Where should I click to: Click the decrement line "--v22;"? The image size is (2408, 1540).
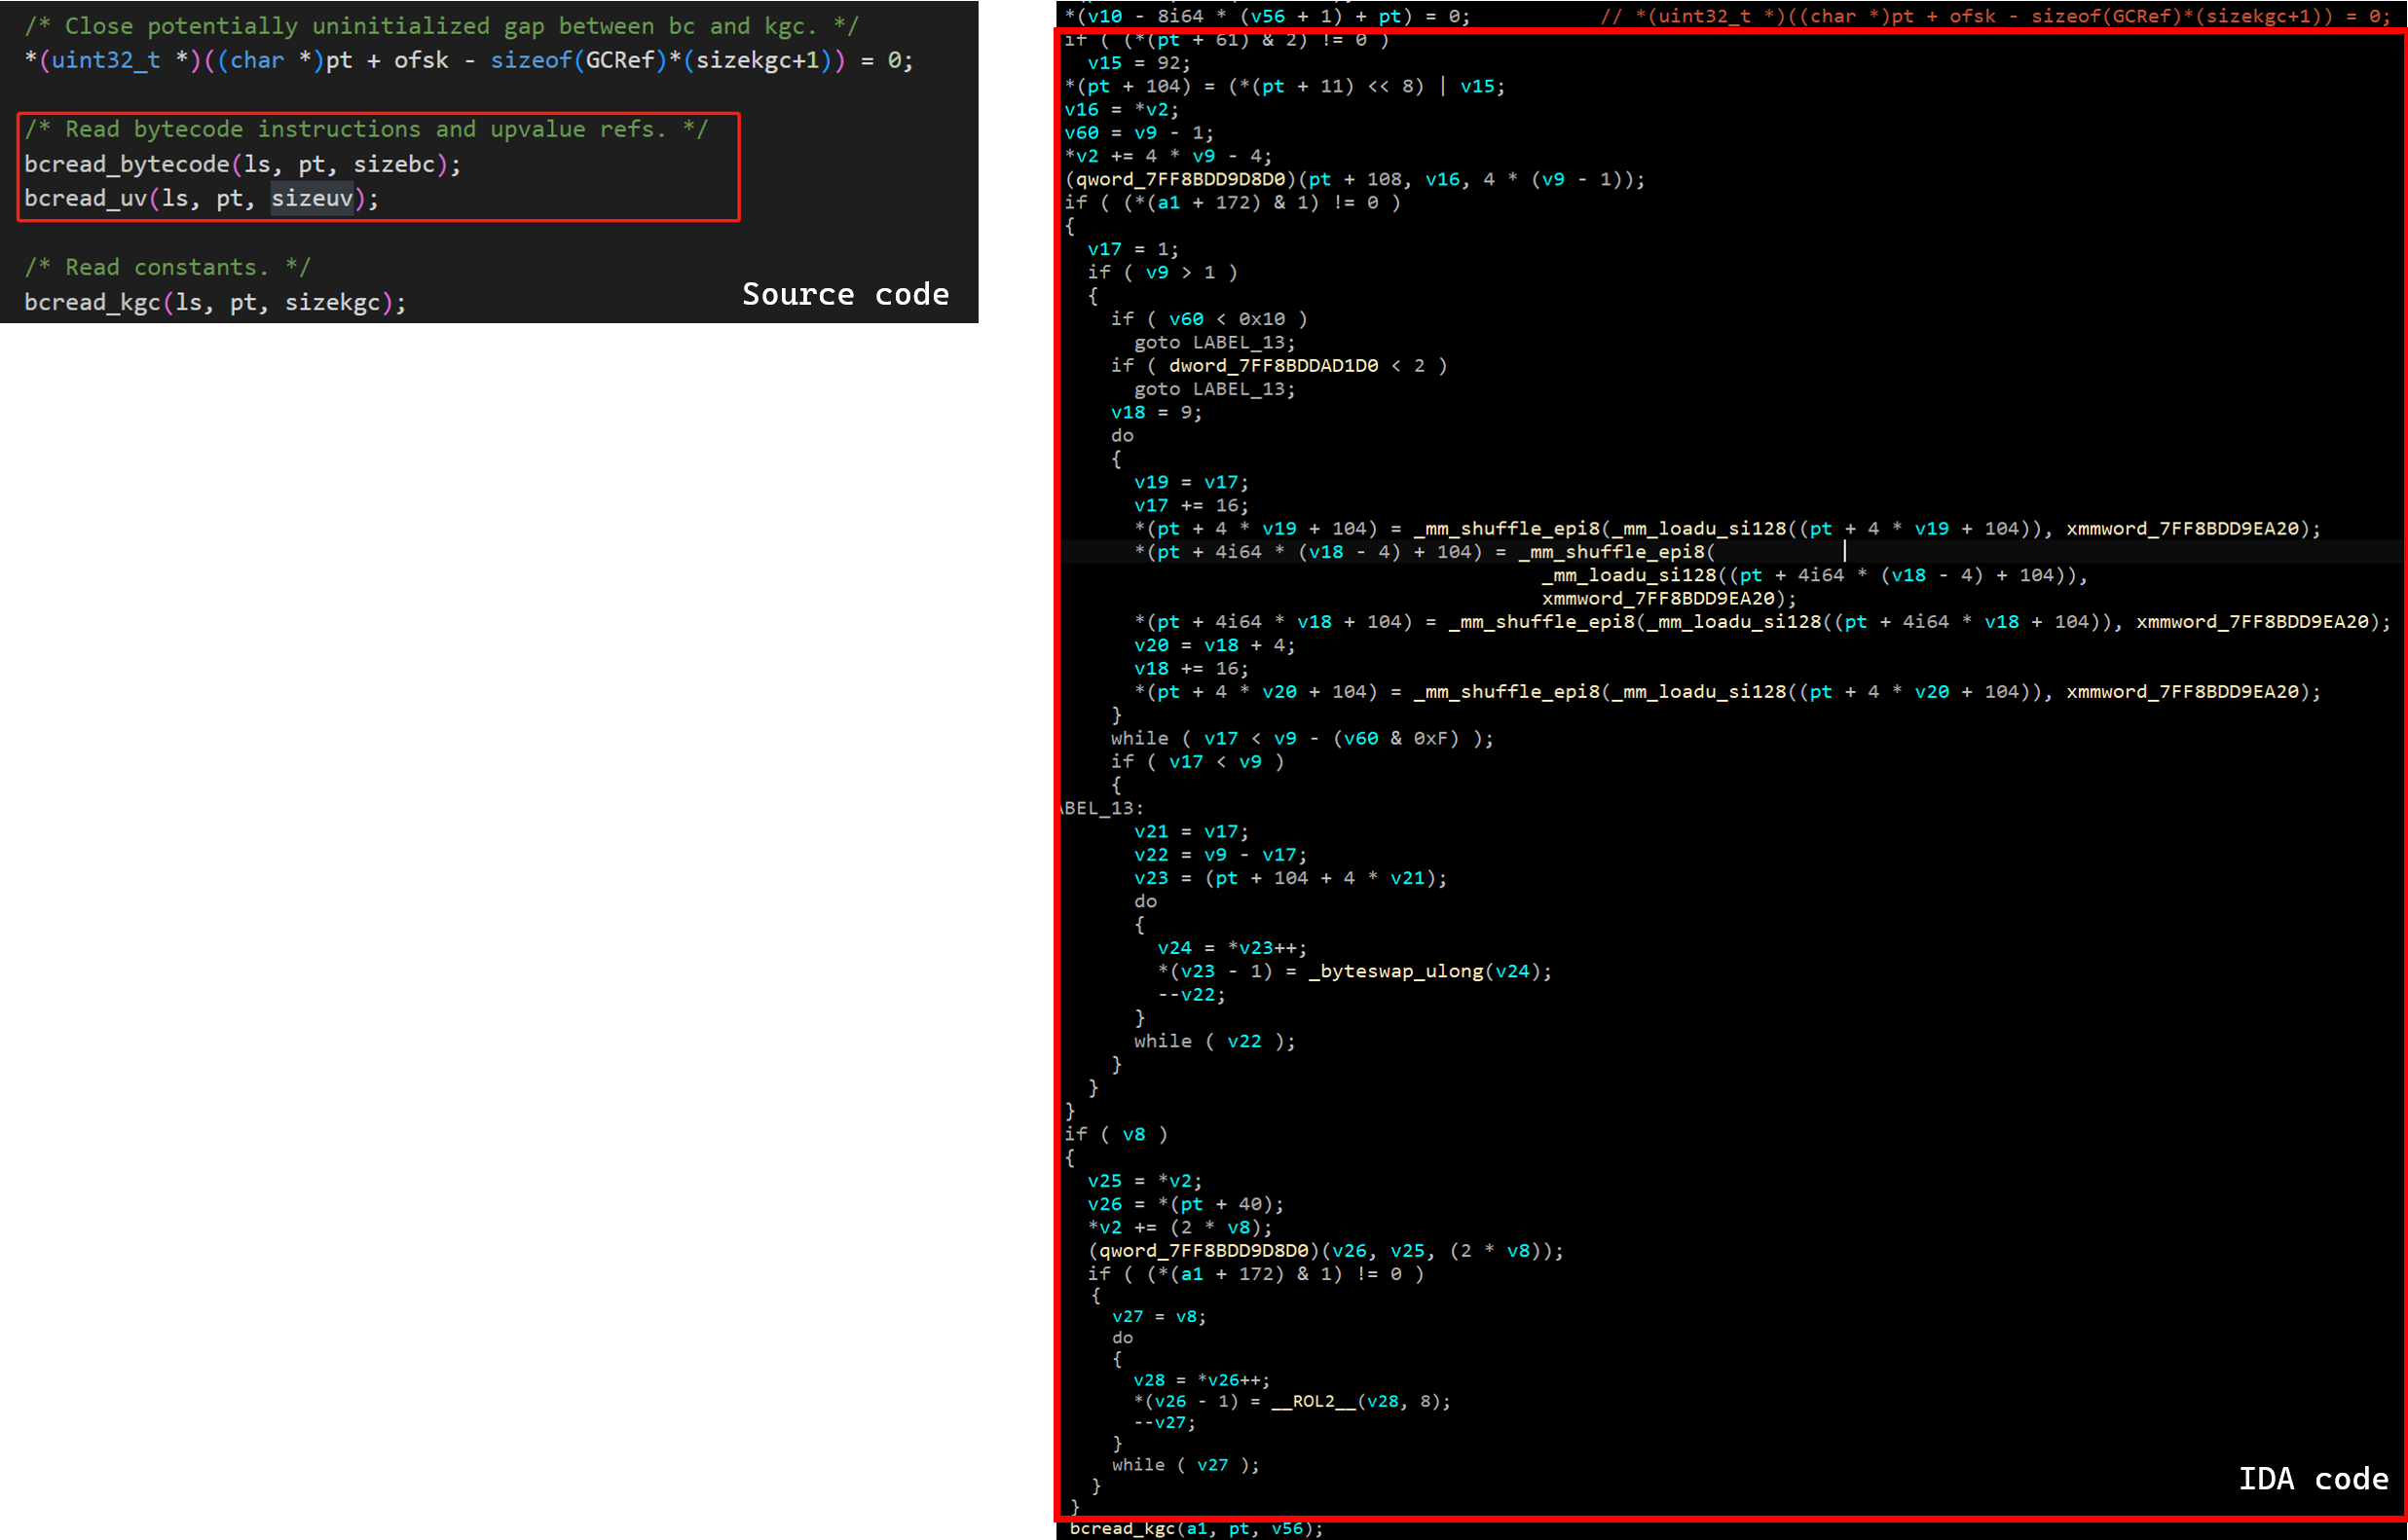[x=1191, y=995]
